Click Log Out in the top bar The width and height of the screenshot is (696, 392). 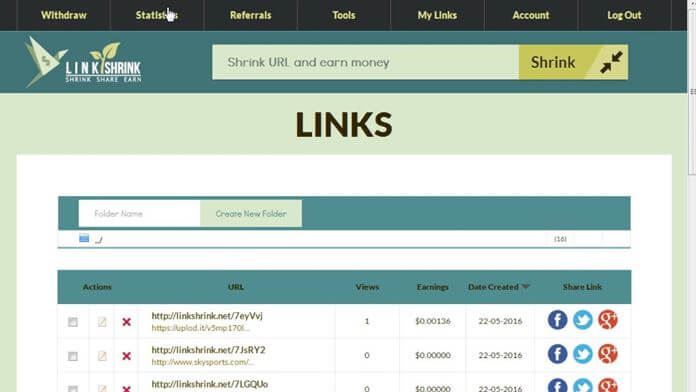624,15
